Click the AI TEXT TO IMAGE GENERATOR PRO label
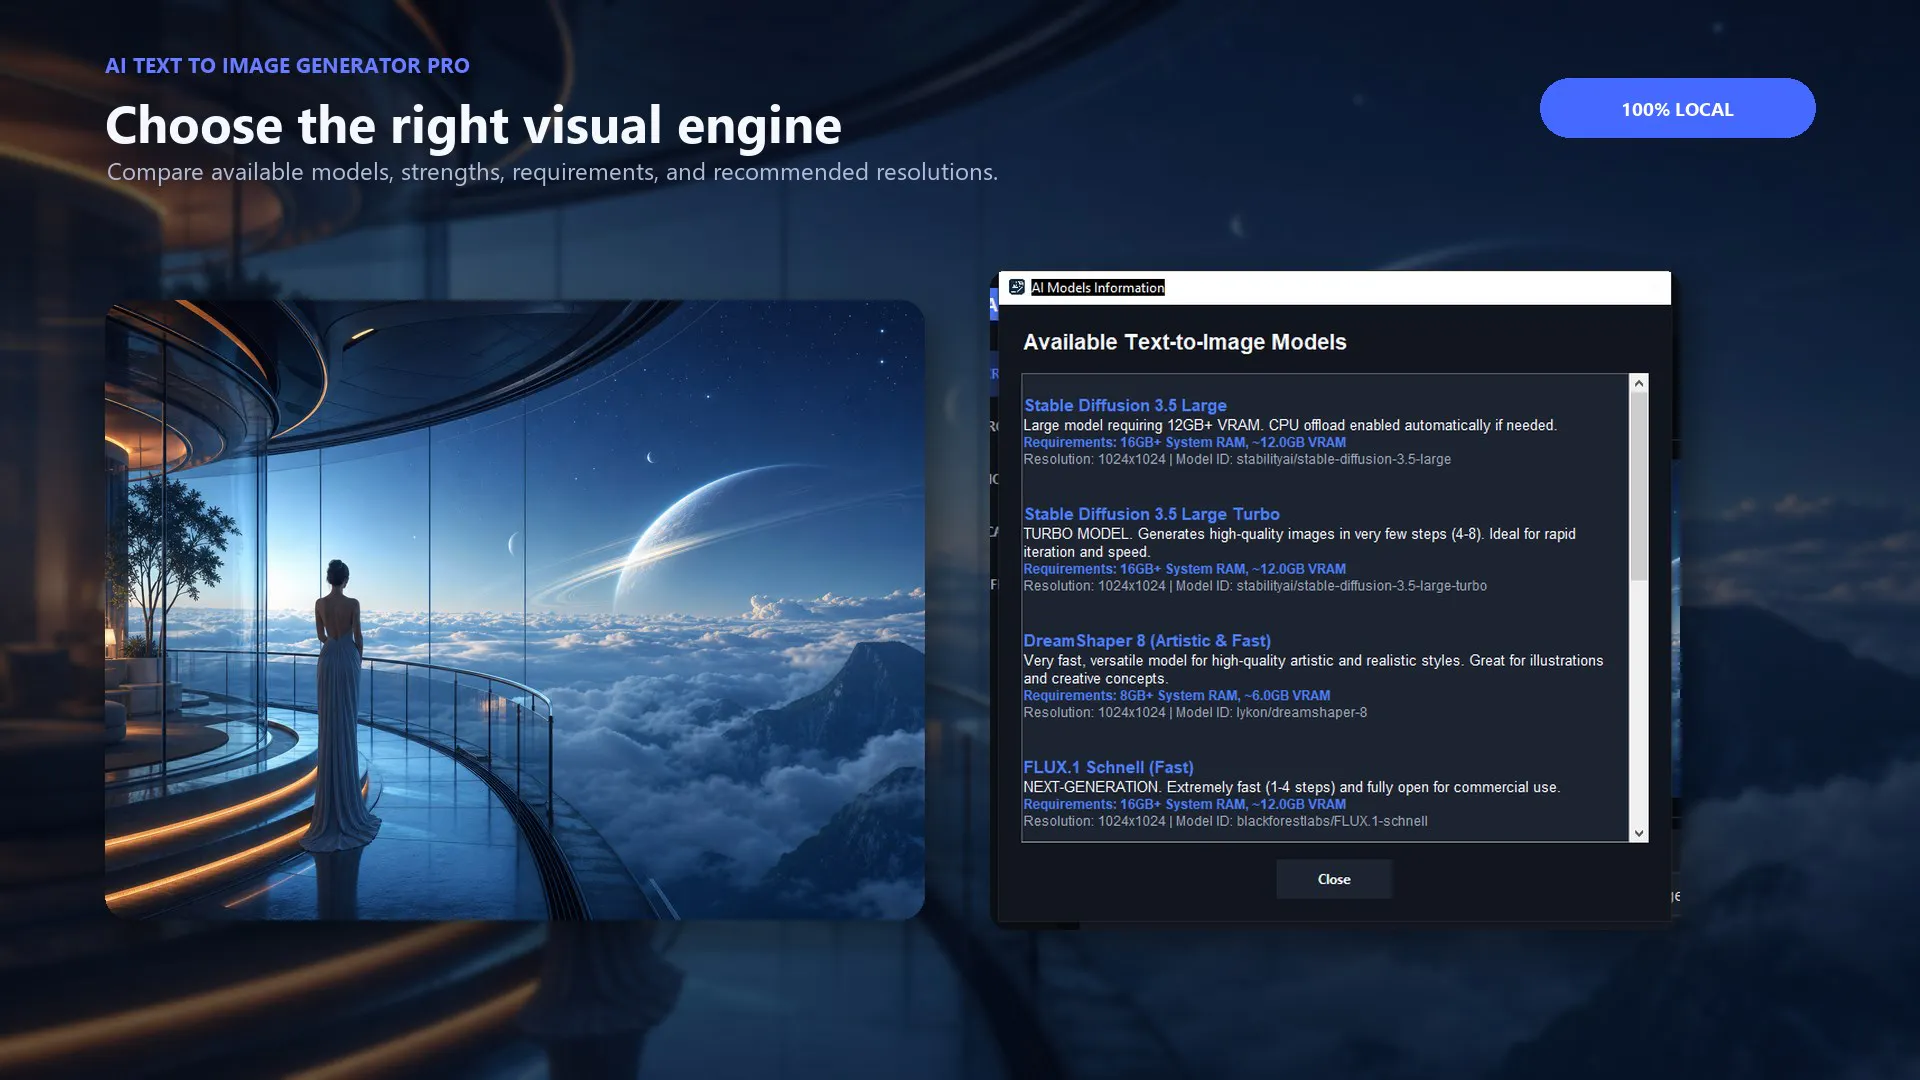 pos(287,65)
